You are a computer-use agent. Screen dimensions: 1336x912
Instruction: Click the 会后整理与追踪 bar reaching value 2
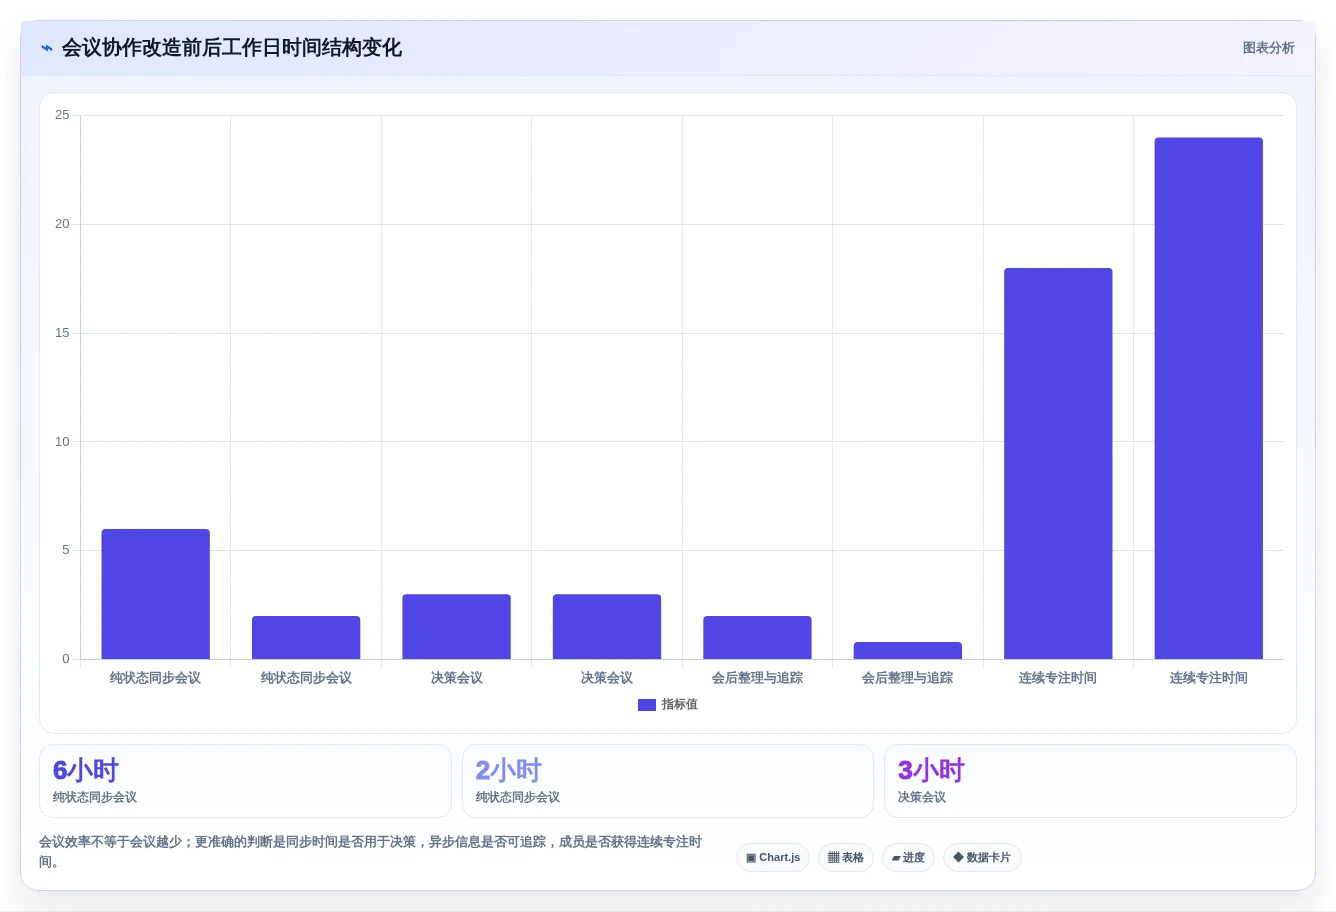click(757, 637)
